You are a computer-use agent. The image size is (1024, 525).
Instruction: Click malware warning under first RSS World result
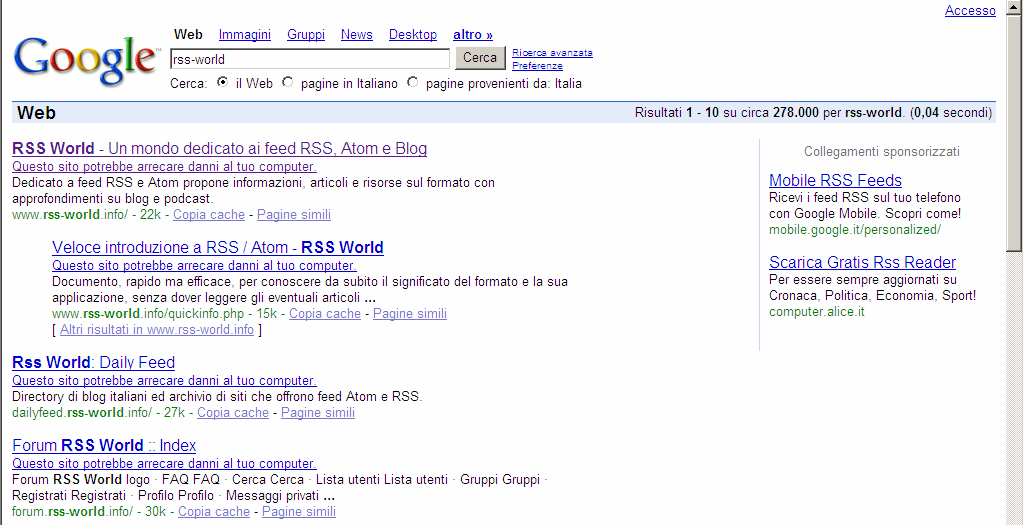165,167
